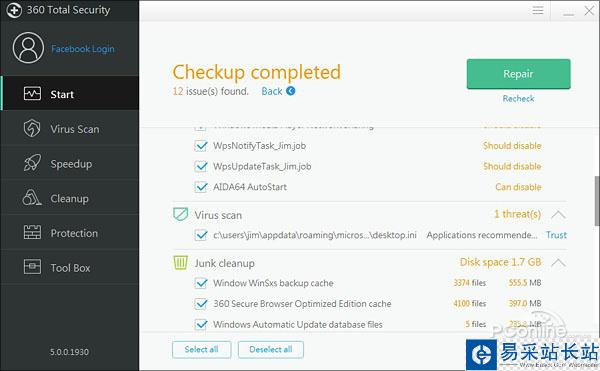The height and width of the screenshot is (371, 600).
Task: Click the Virus scan section title
Action: [218, 215]
